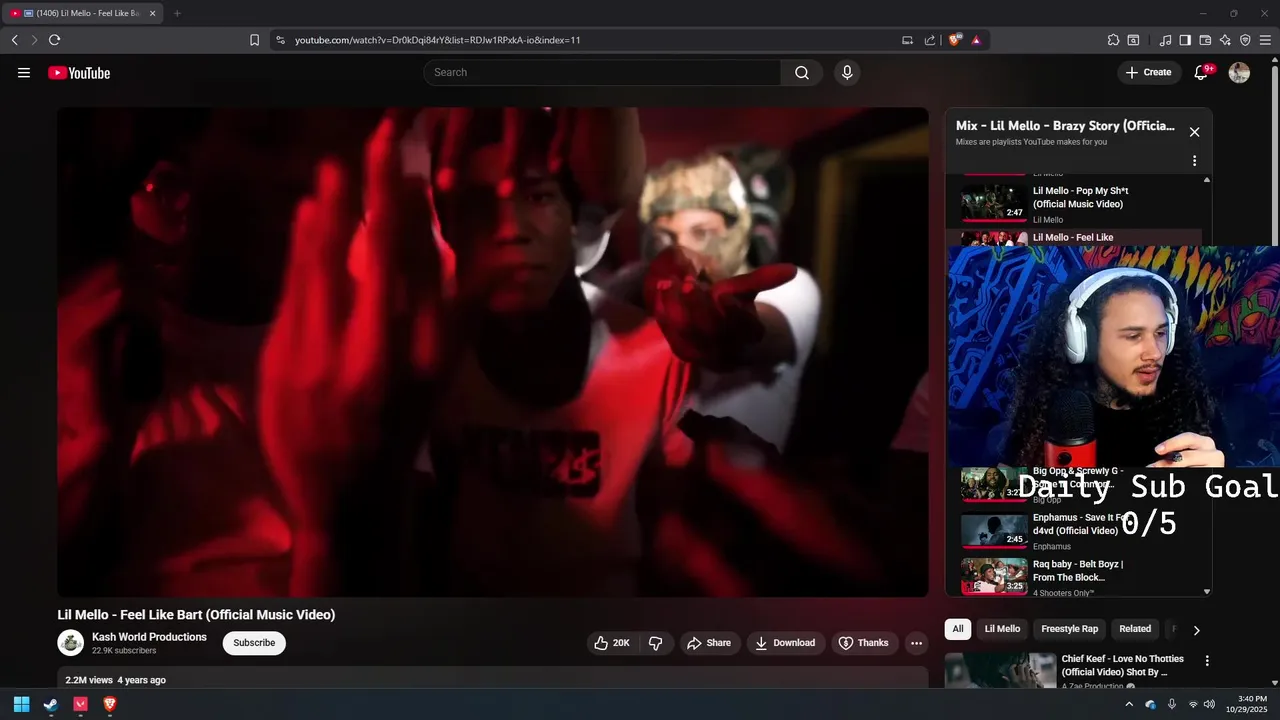Open the Mix playlist options menu
1280x720 pixels.
point(1194,161)
